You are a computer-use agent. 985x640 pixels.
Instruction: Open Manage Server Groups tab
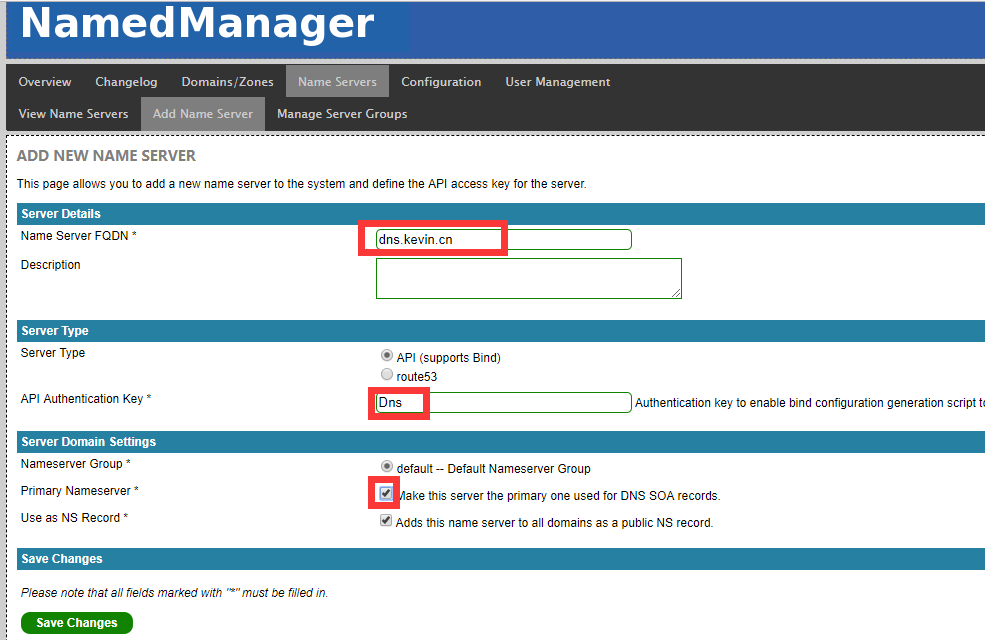pyautogui.click(x=342, y=114)
